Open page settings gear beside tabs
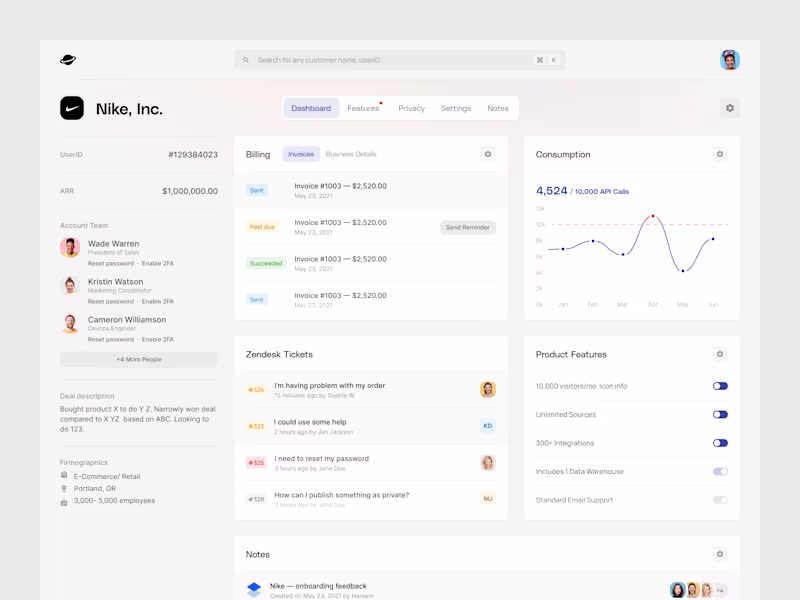Screen dimensions: 800x600 pos(730,108)
